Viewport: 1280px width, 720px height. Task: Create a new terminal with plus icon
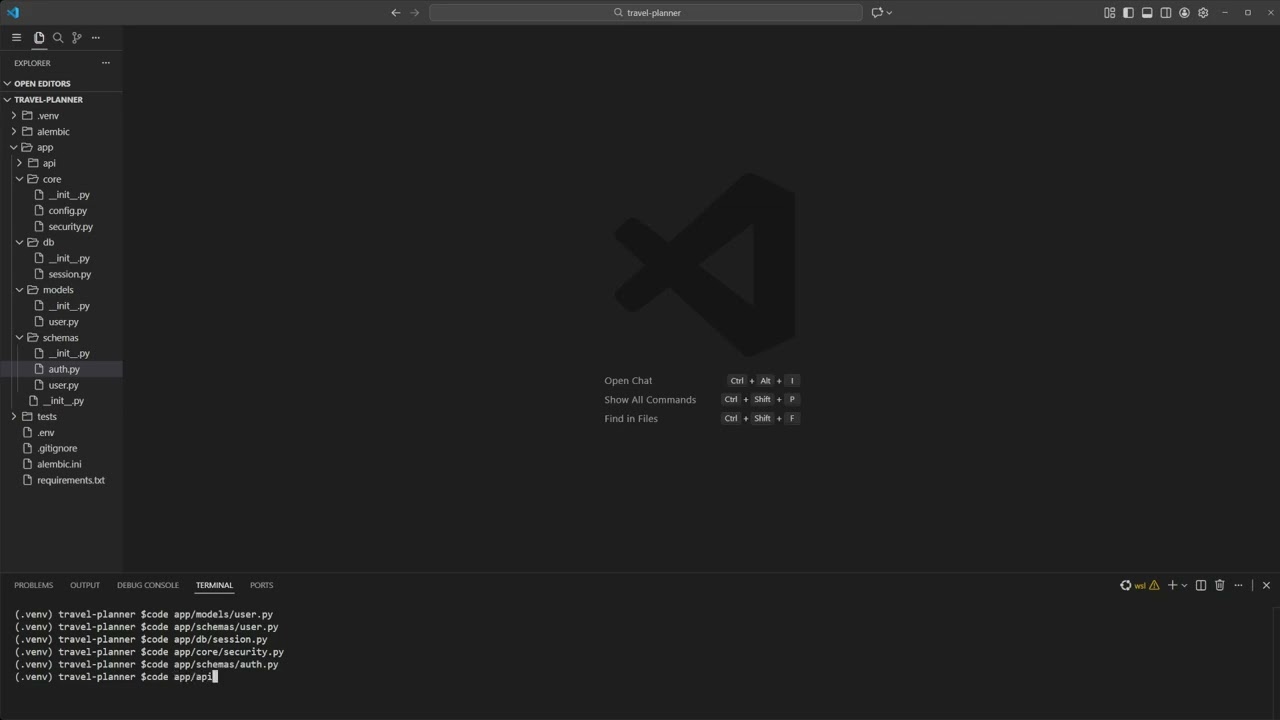click(1172, 585)
